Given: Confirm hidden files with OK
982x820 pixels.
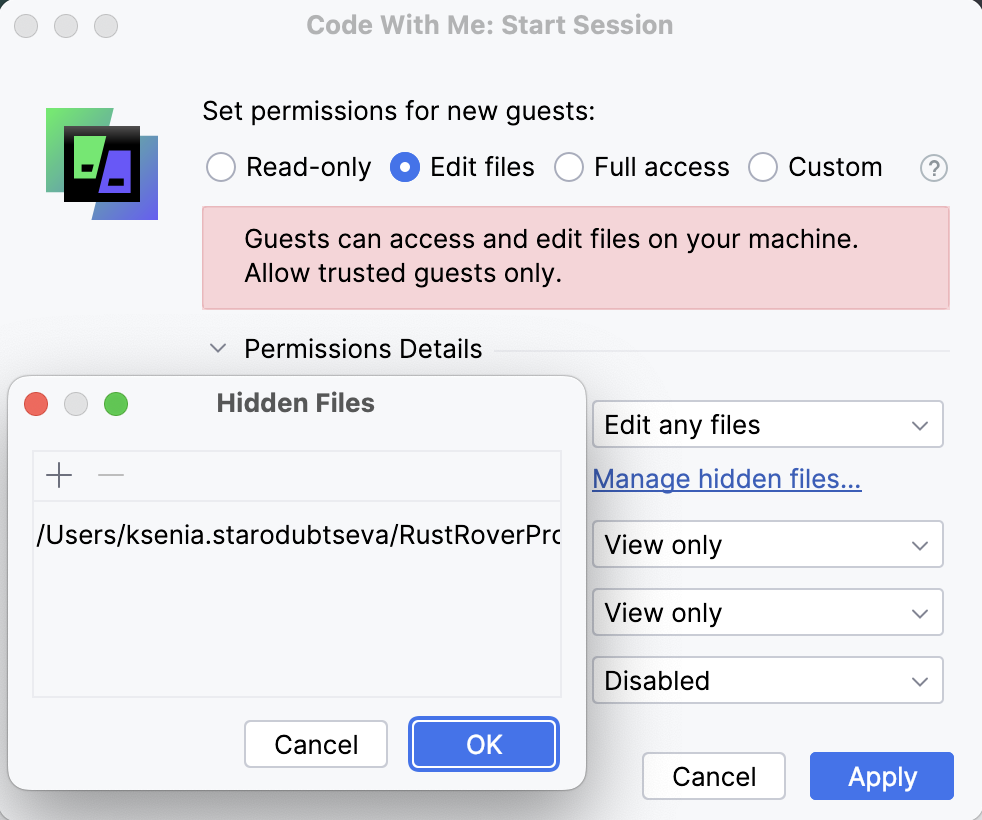Looking at the screenshot, I should click(483, 744).
